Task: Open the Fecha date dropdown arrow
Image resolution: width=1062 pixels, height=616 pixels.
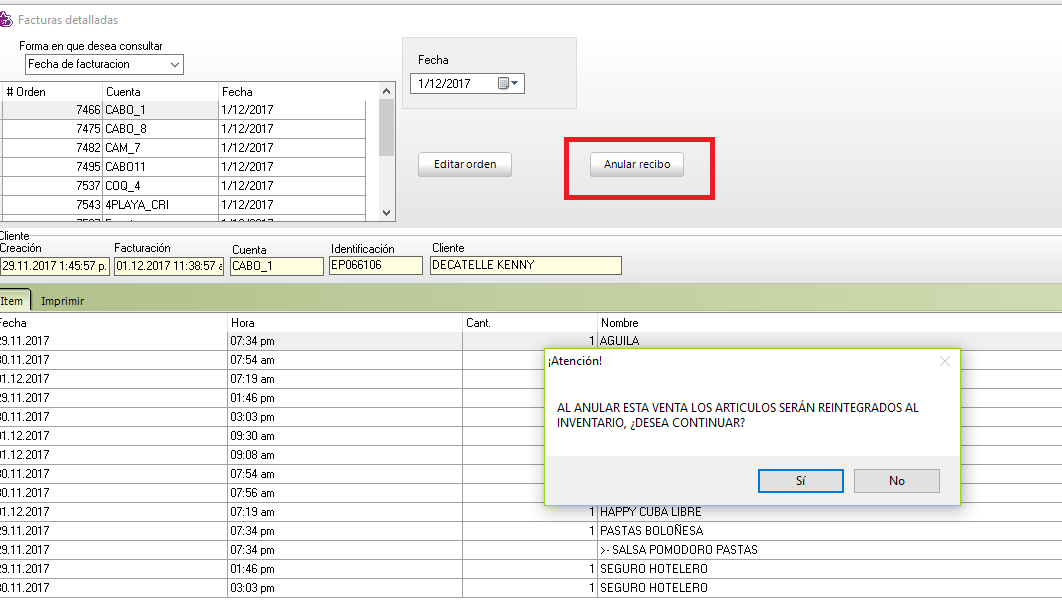Action: (x=516, y=84)
